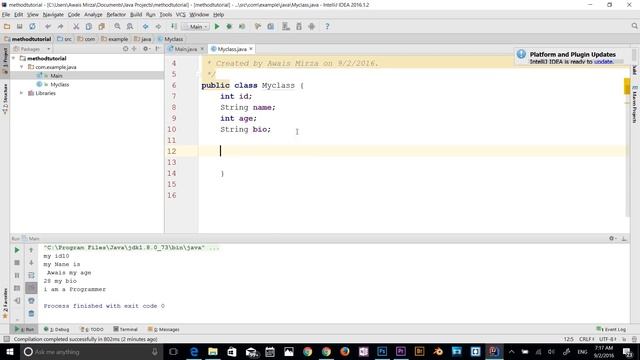Screen dimensions: 640x360
Task: Open the Terminal tool window tab
Action: pos(125,329)
